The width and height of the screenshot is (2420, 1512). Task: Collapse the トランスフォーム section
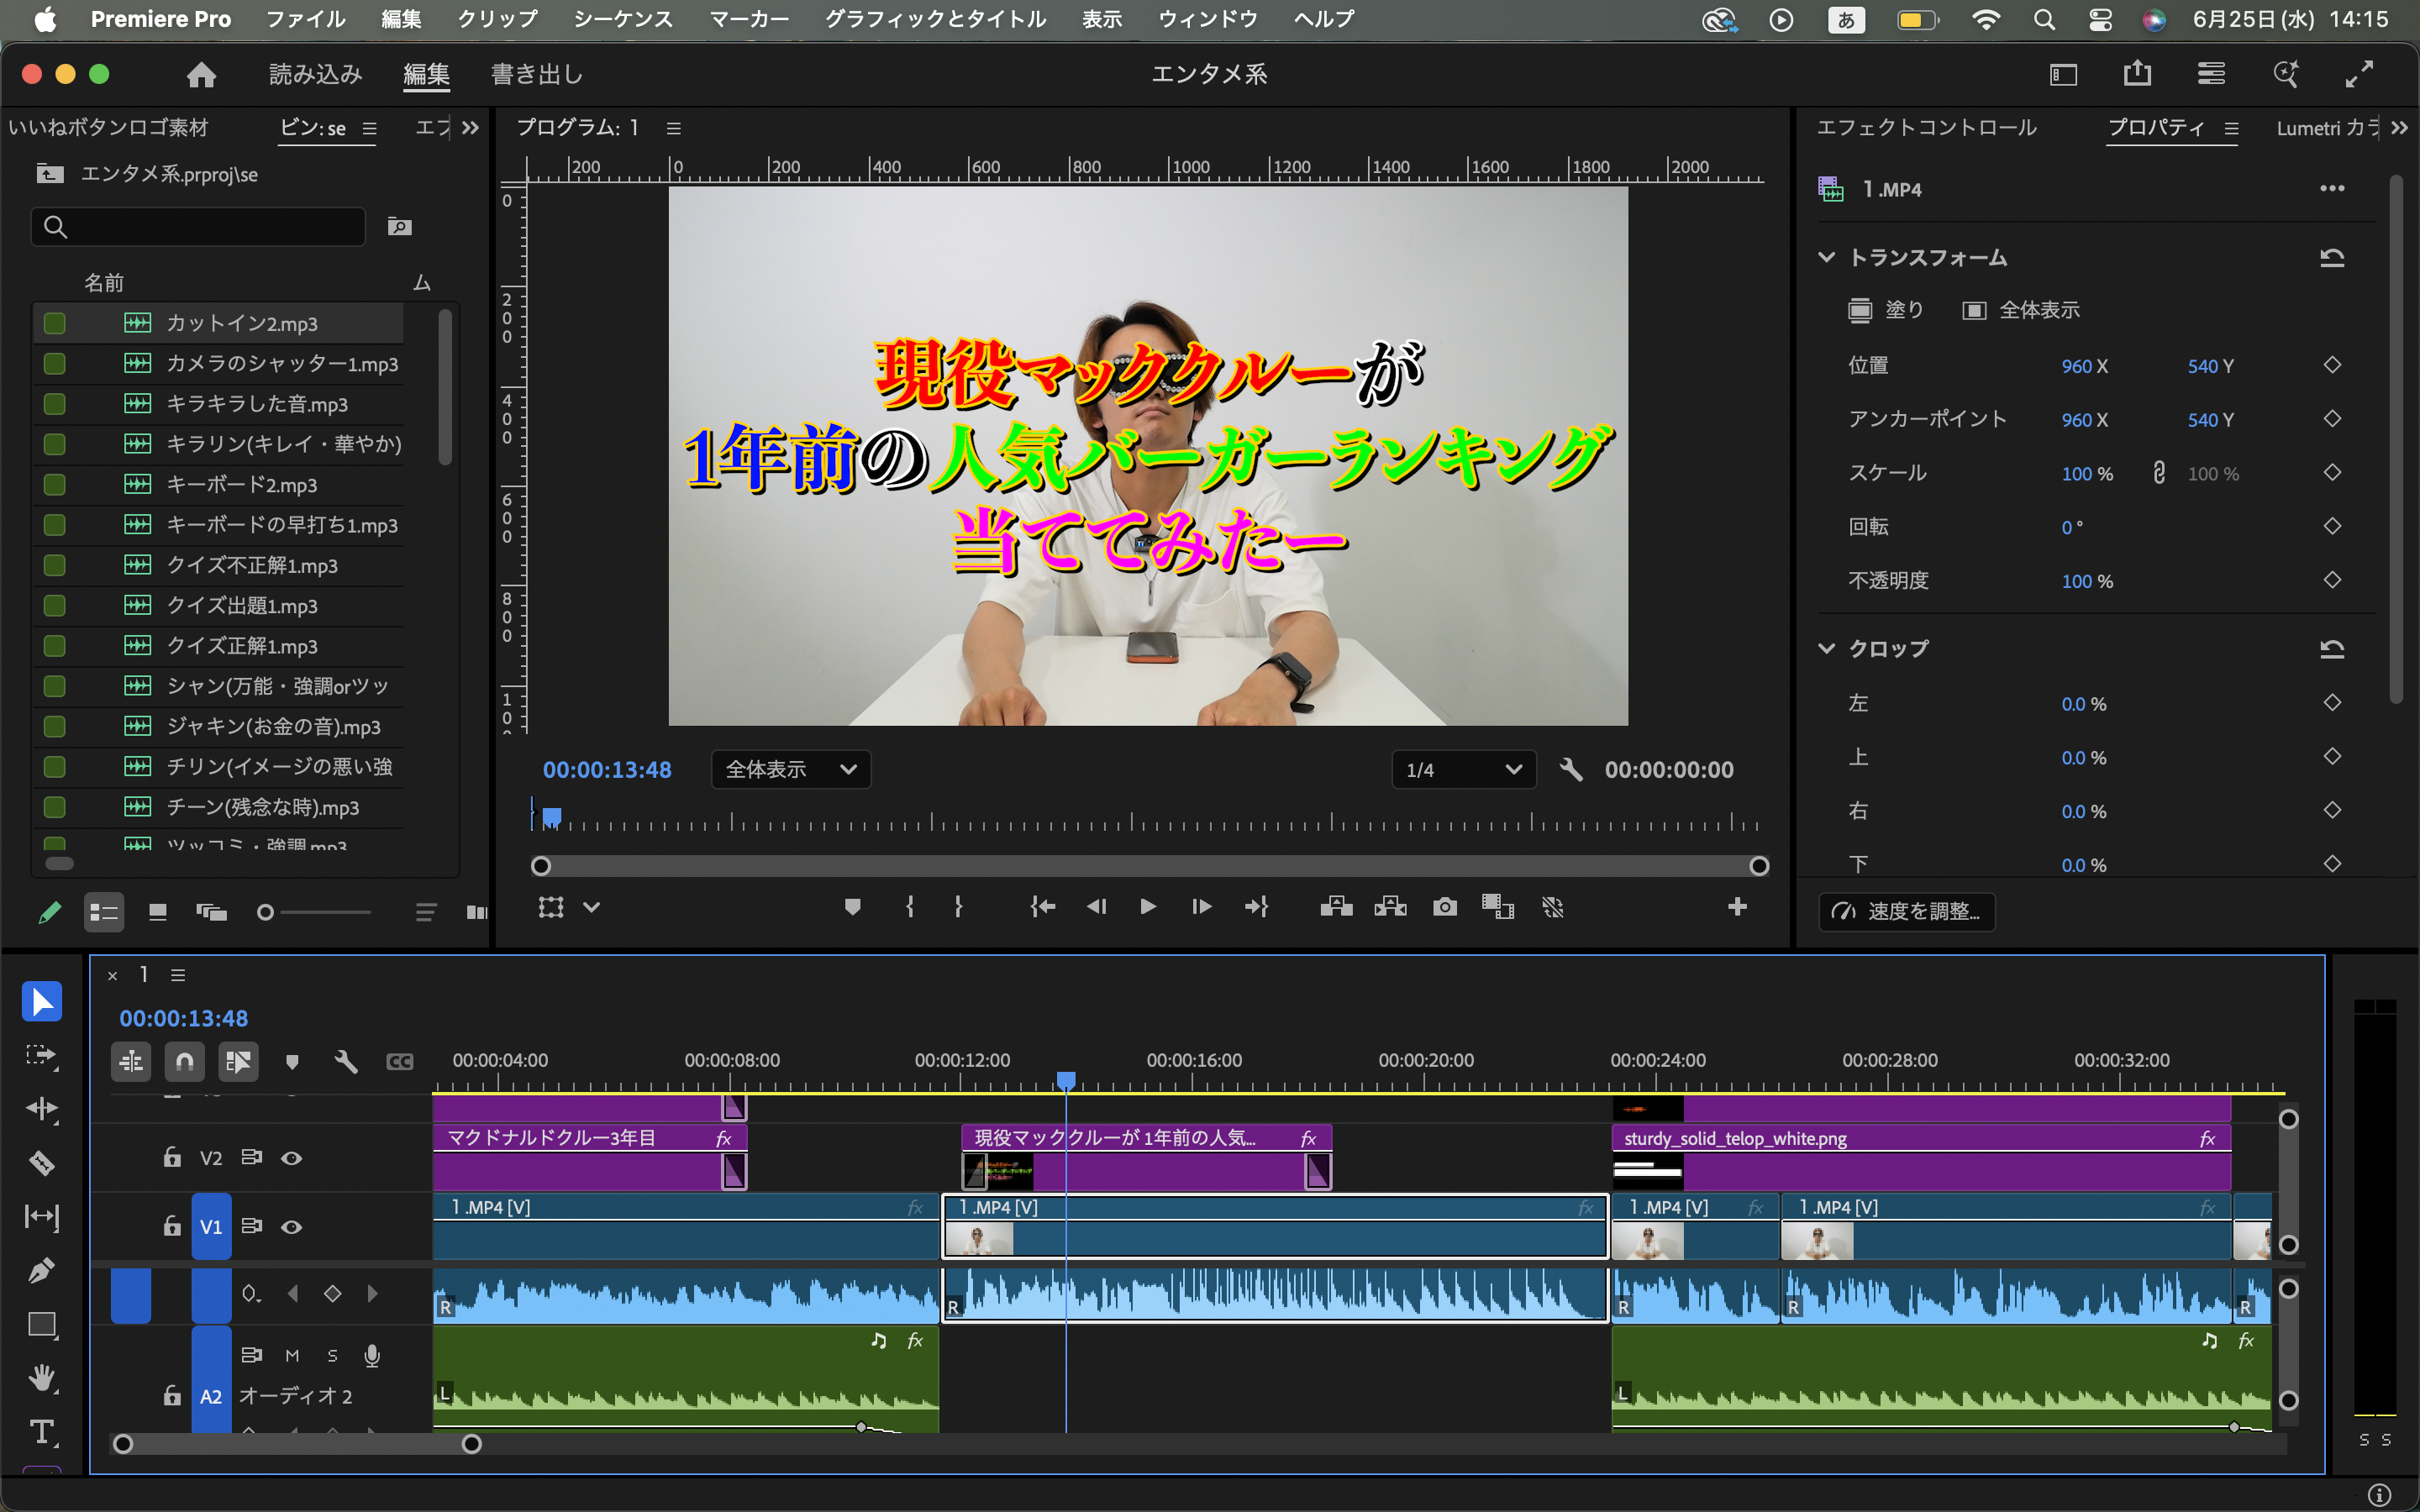coord(1827,257)
